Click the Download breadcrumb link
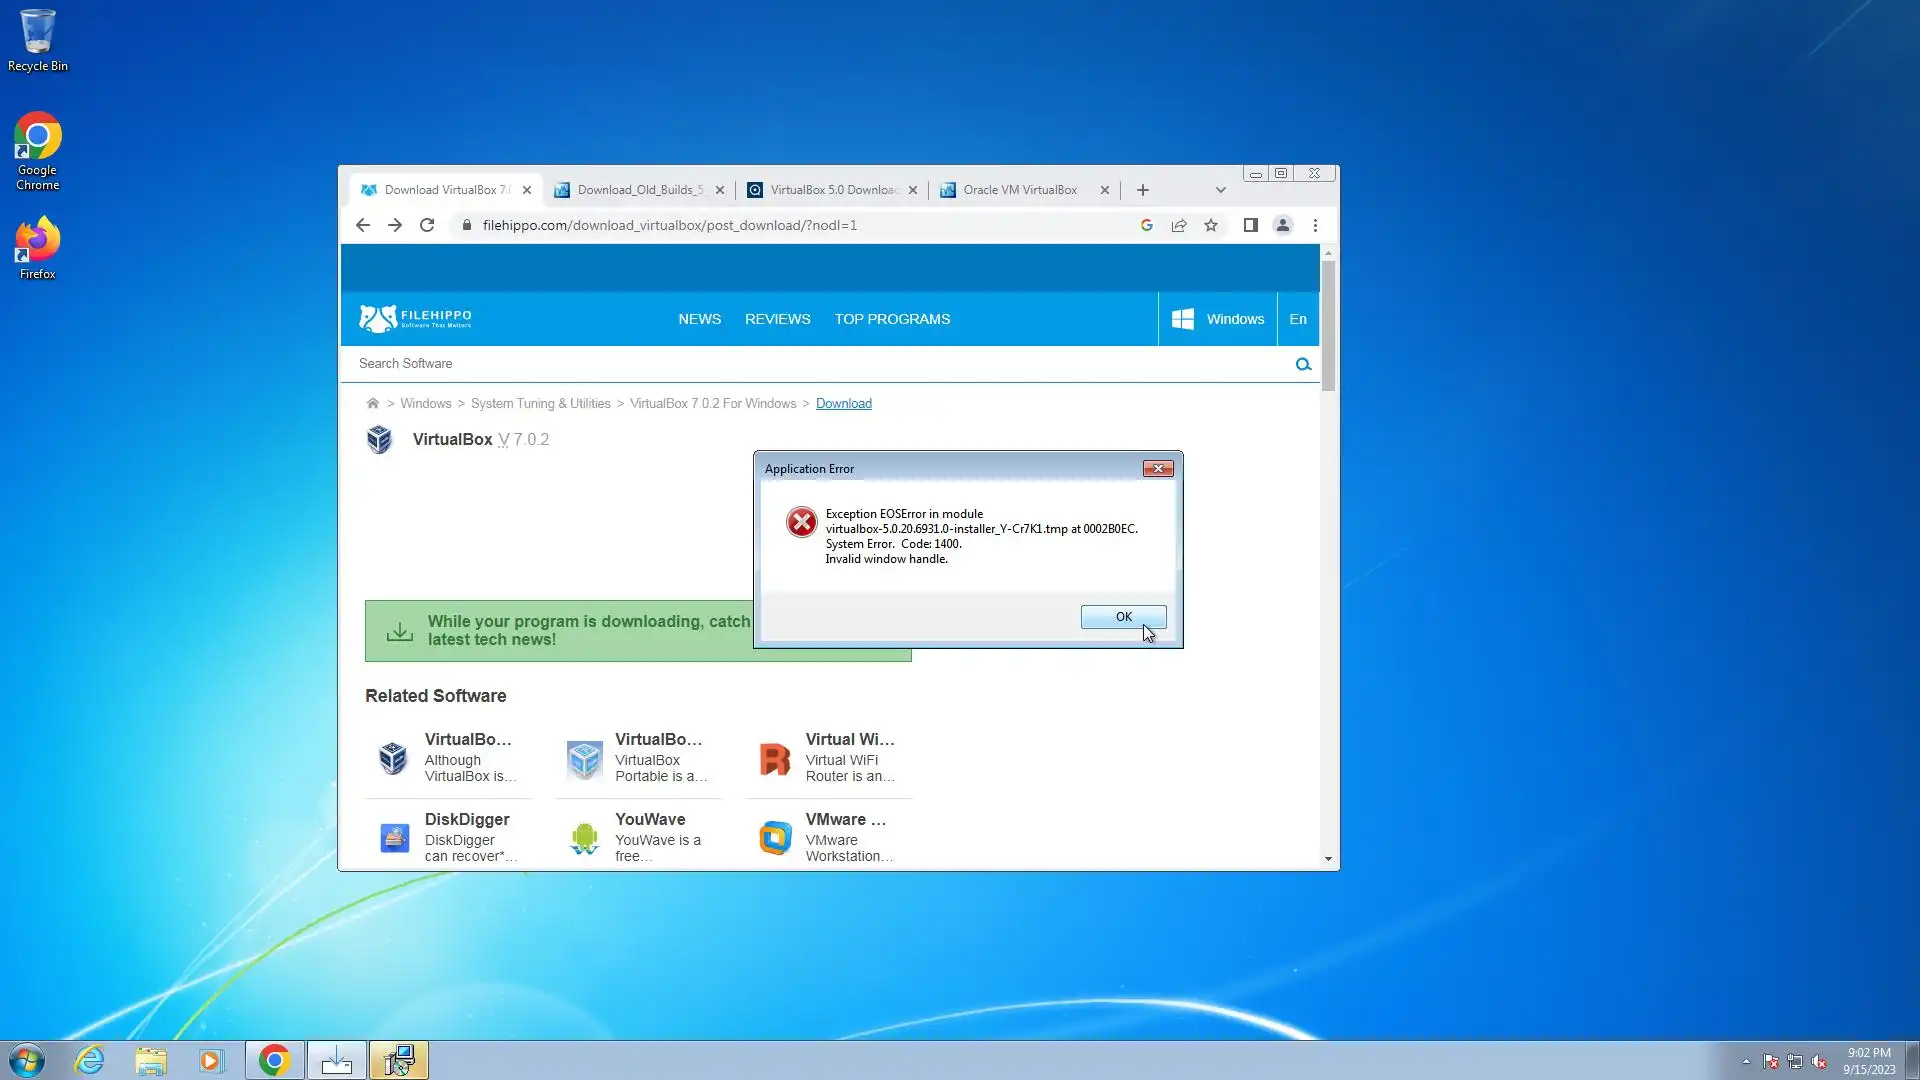Image resolution: width=1920 pixels, height=1080 pixels. pos(843,403)
